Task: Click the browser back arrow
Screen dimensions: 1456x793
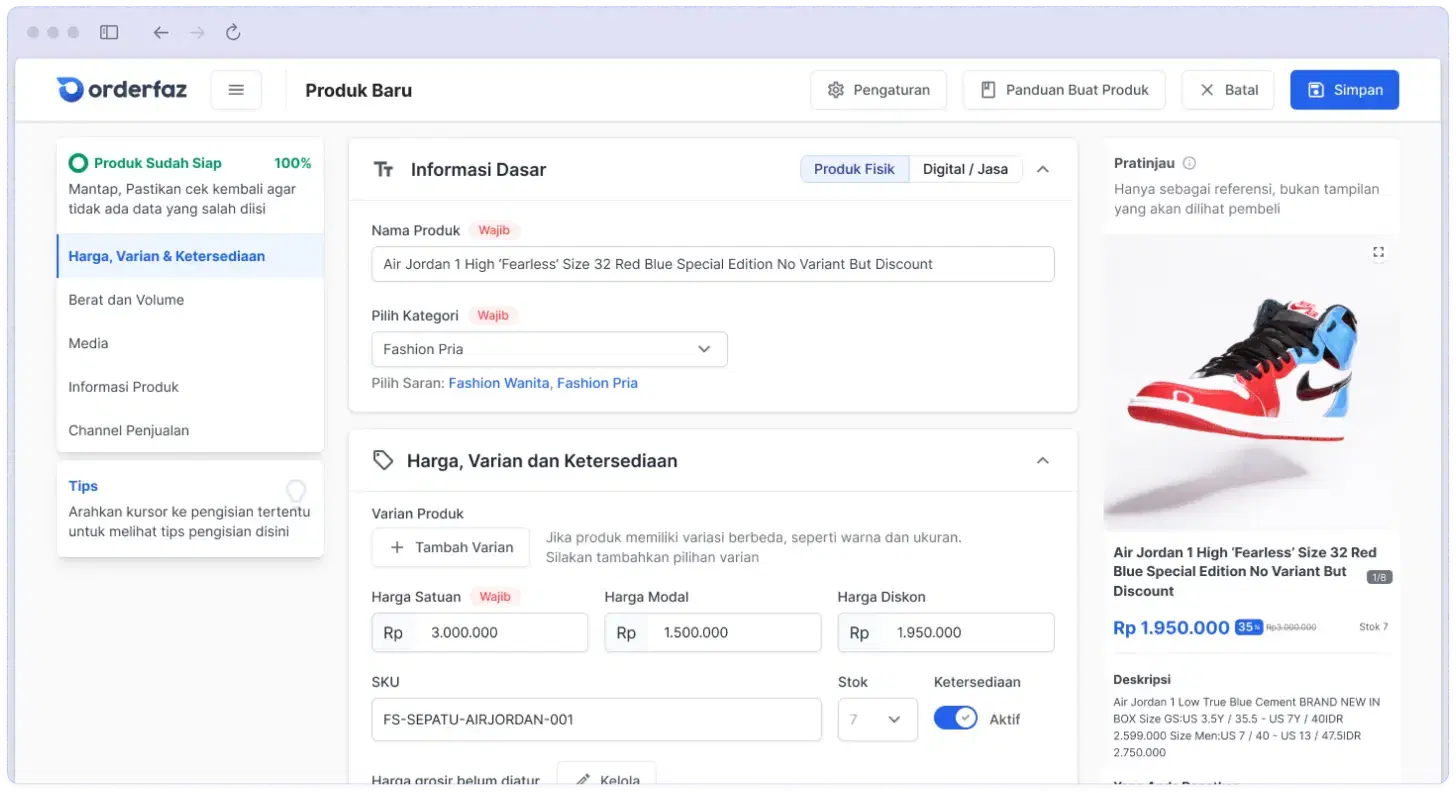Action: click(161, 33)
